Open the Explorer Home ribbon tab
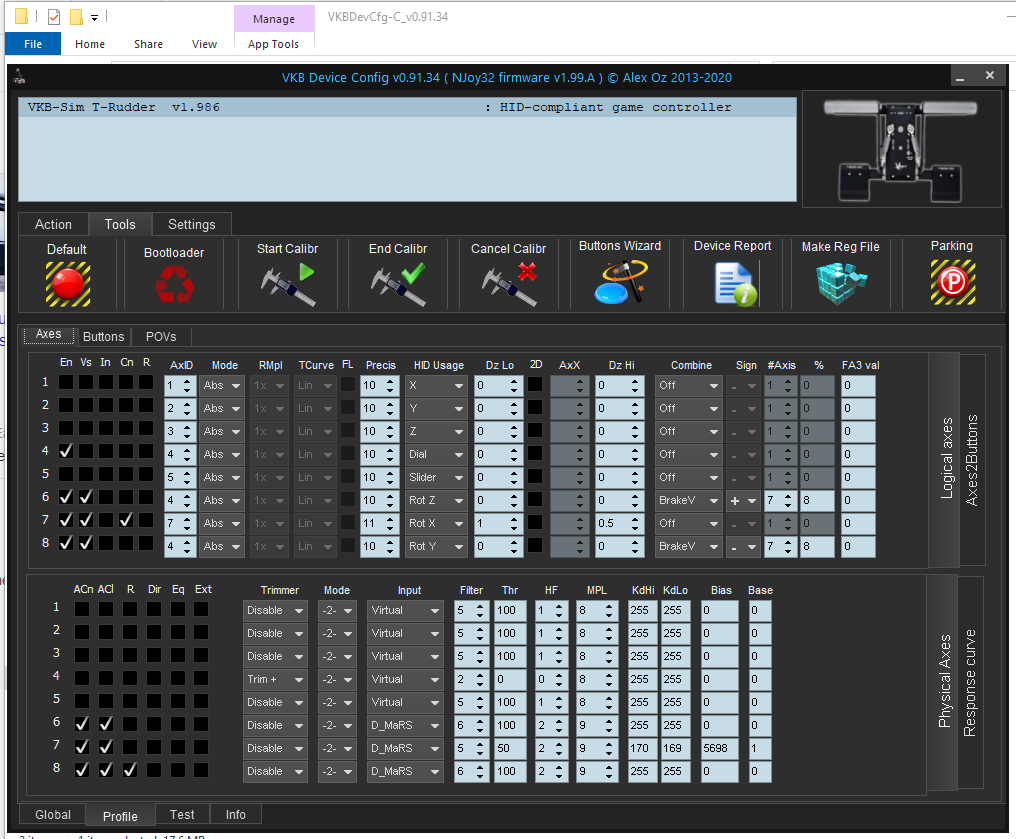The image size is (1016, 839). pos(89,44)
